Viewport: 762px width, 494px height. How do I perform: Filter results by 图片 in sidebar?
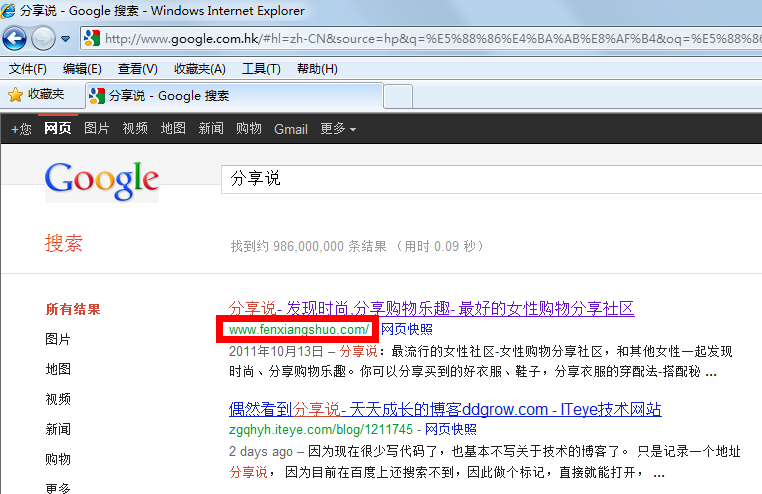[x=58, y=339]
